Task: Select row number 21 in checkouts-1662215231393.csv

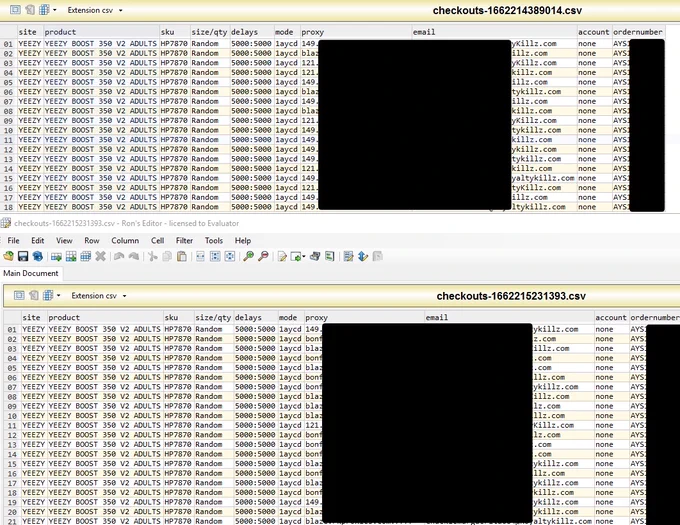Action: tap(12, 521)
